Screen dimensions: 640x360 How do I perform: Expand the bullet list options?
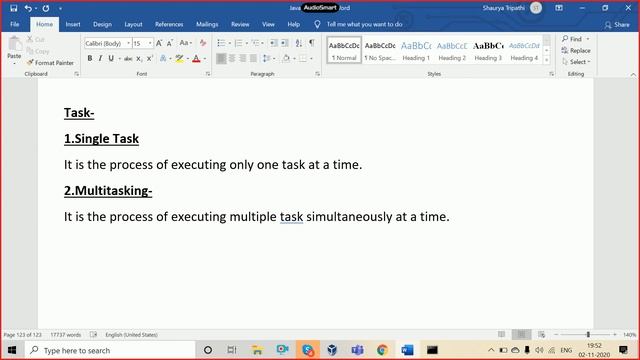tap(229, 43)
